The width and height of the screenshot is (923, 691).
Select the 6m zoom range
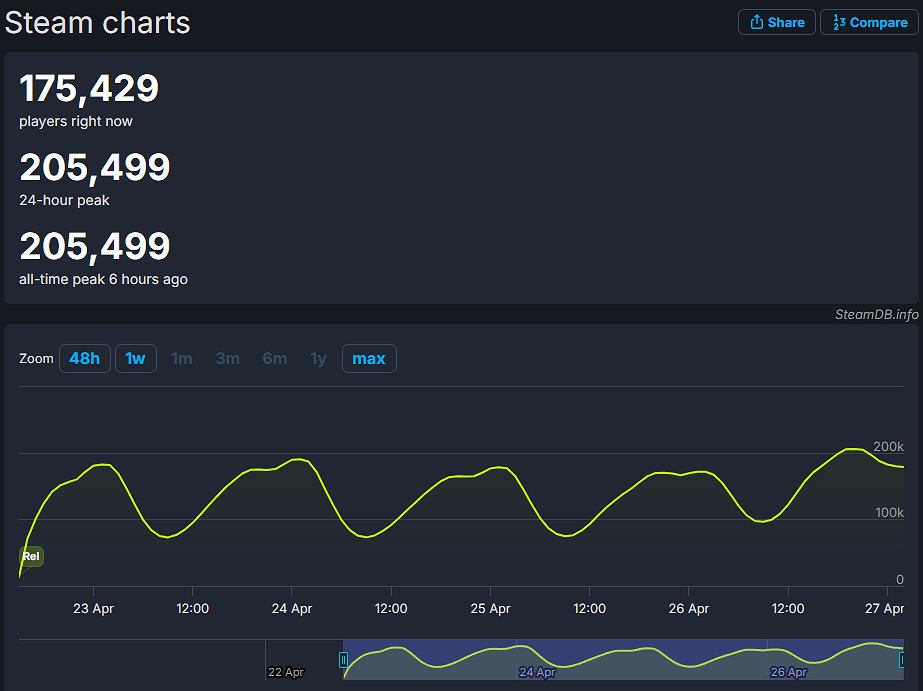tap(275, 358)
